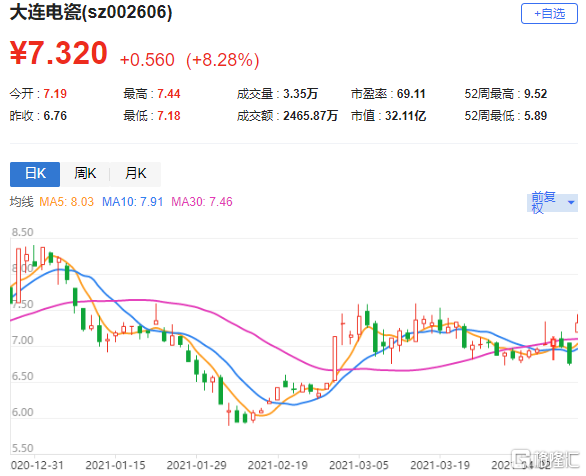Screen dimensions: 586x476
Task: Click 52周最低 value 5.89
Action: pos(535,116)
